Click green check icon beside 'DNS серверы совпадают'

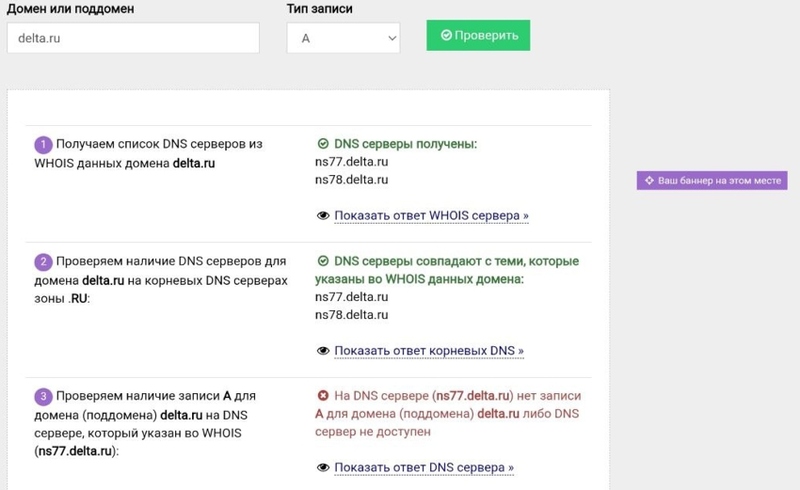point(323,262)
